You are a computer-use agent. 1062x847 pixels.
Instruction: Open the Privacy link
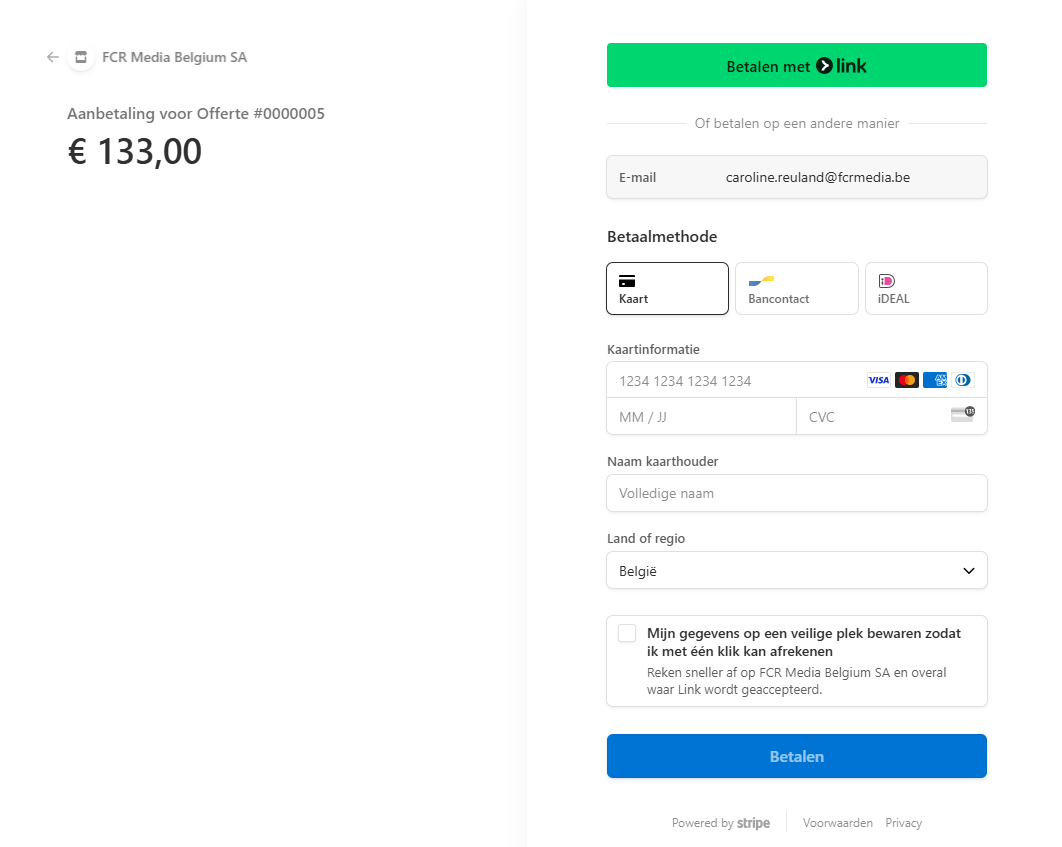pos(904,823)
